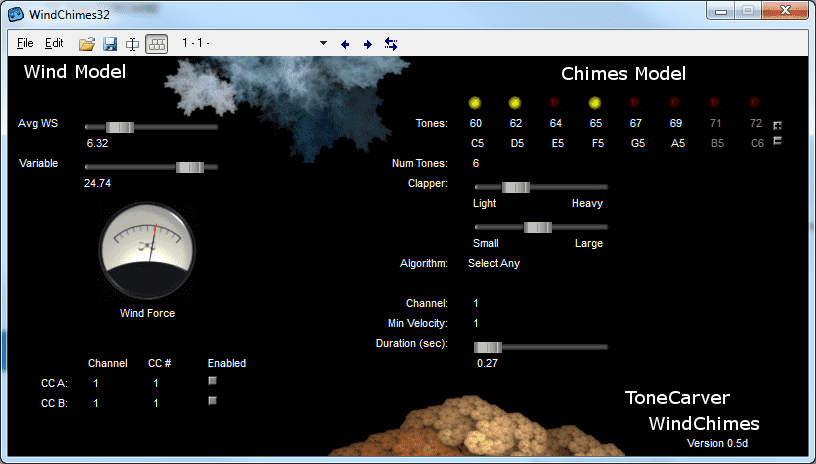The height and width of the screenshot is (464, 816).
Task: Click the note name G5
Action: click(x=638, y=143)
